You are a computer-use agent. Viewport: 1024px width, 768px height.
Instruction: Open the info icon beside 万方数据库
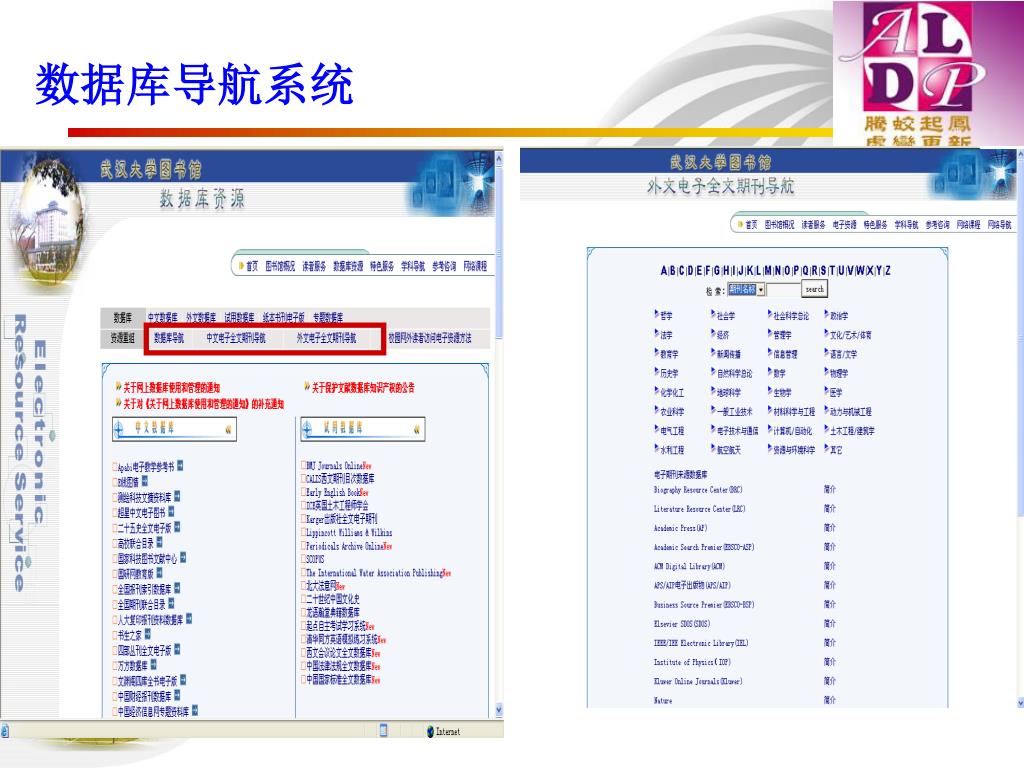pos(153,665)
